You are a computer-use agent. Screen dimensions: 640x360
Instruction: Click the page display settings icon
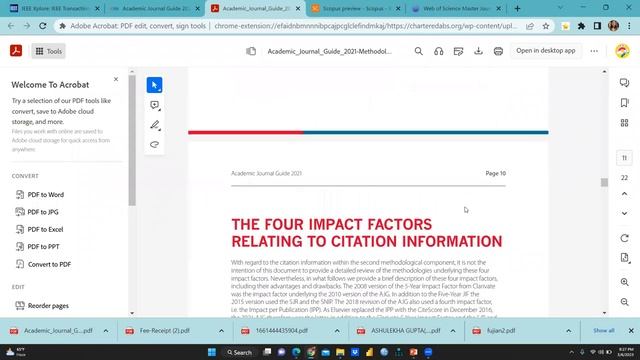[x=624, y=258]
